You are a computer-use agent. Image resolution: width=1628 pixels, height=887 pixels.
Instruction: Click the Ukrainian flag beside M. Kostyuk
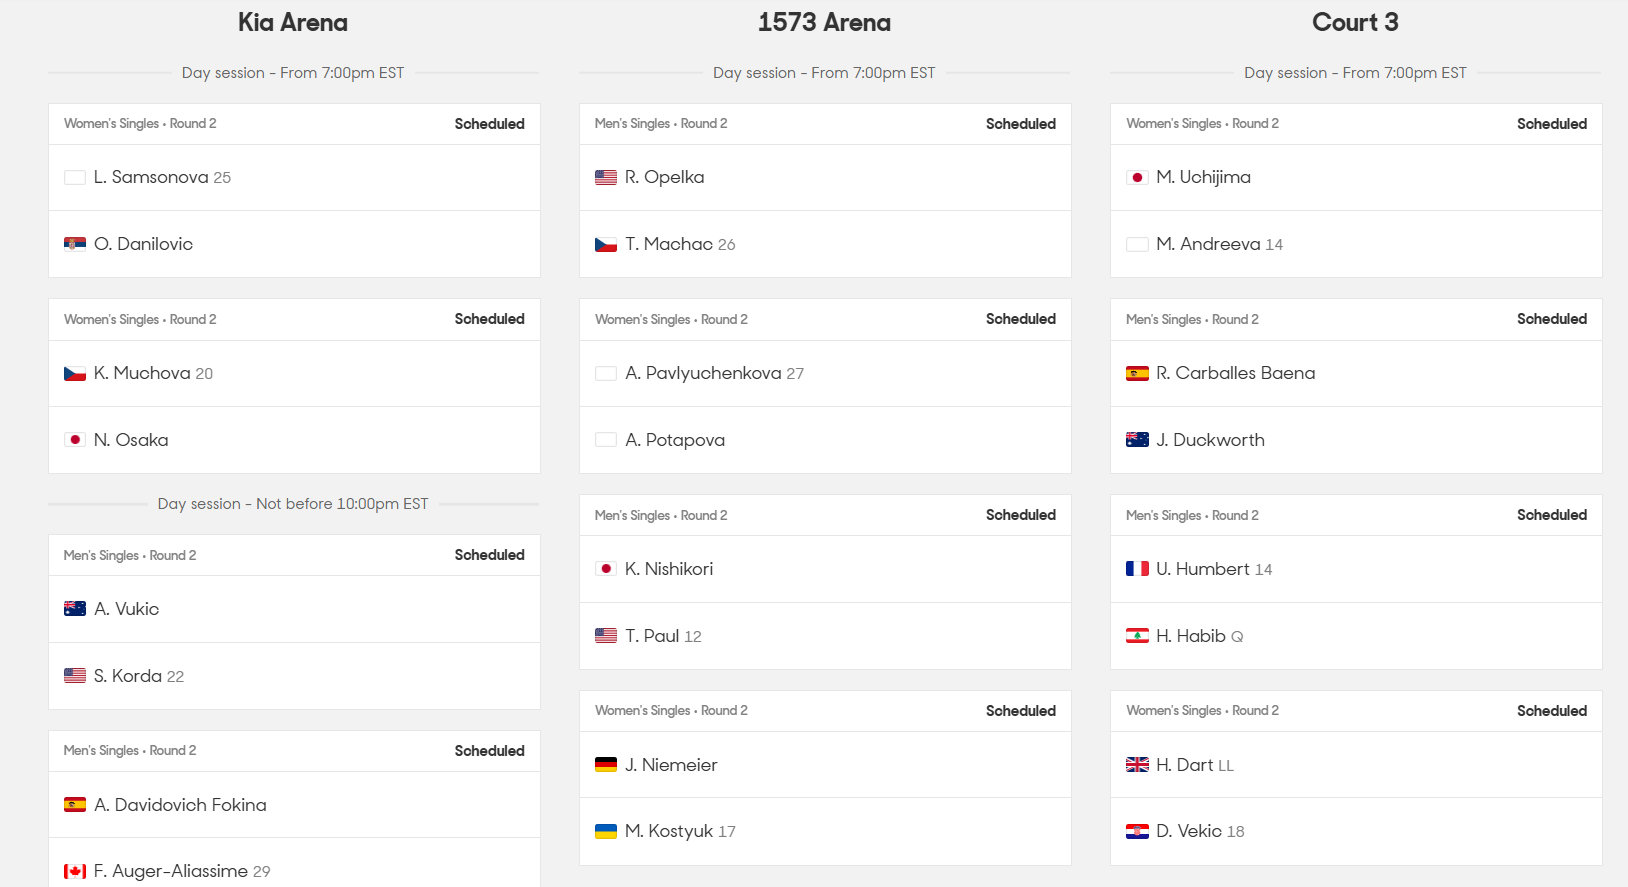click(606, 831)
